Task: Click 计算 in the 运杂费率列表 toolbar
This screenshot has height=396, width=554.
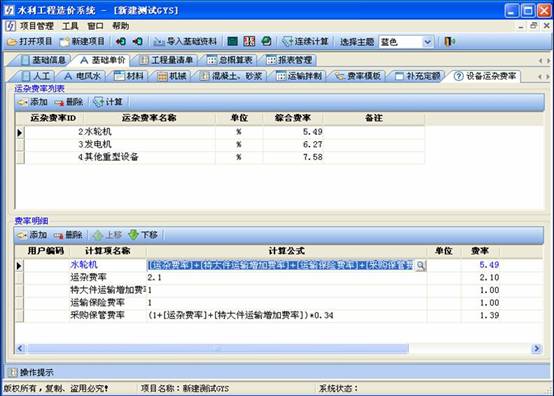Action: [108, 102]
